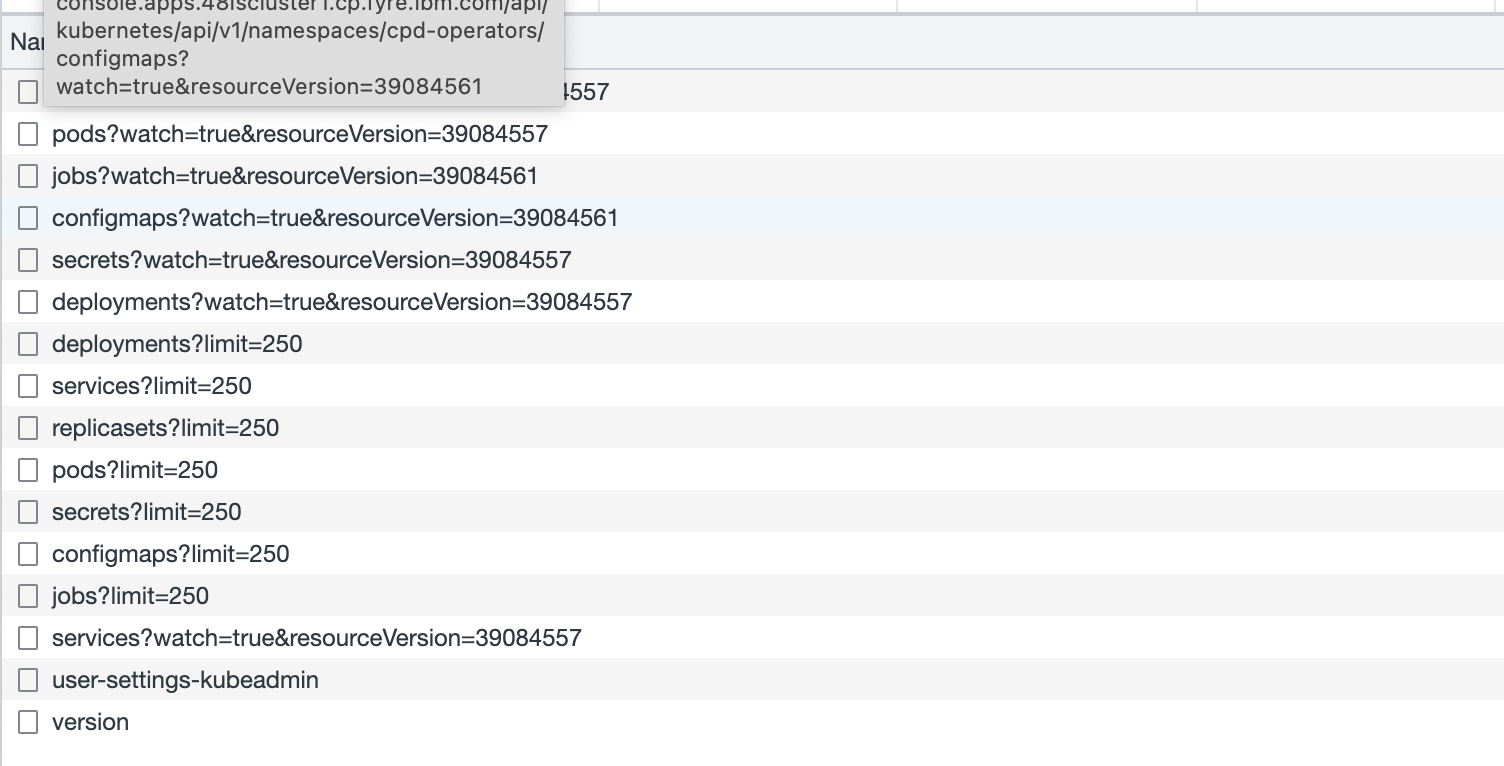The width and height of the screenshot is (1504, 766).
Task: Check the checkbox next to services?limit=250
Action: 27,385
